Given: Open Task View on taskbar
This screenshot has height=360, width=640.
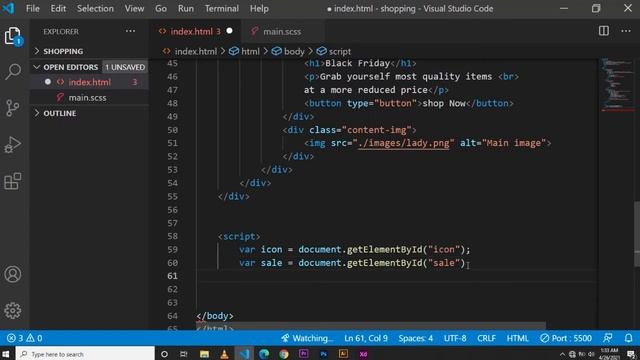Looking at the screenshot, I should point(184,354).
